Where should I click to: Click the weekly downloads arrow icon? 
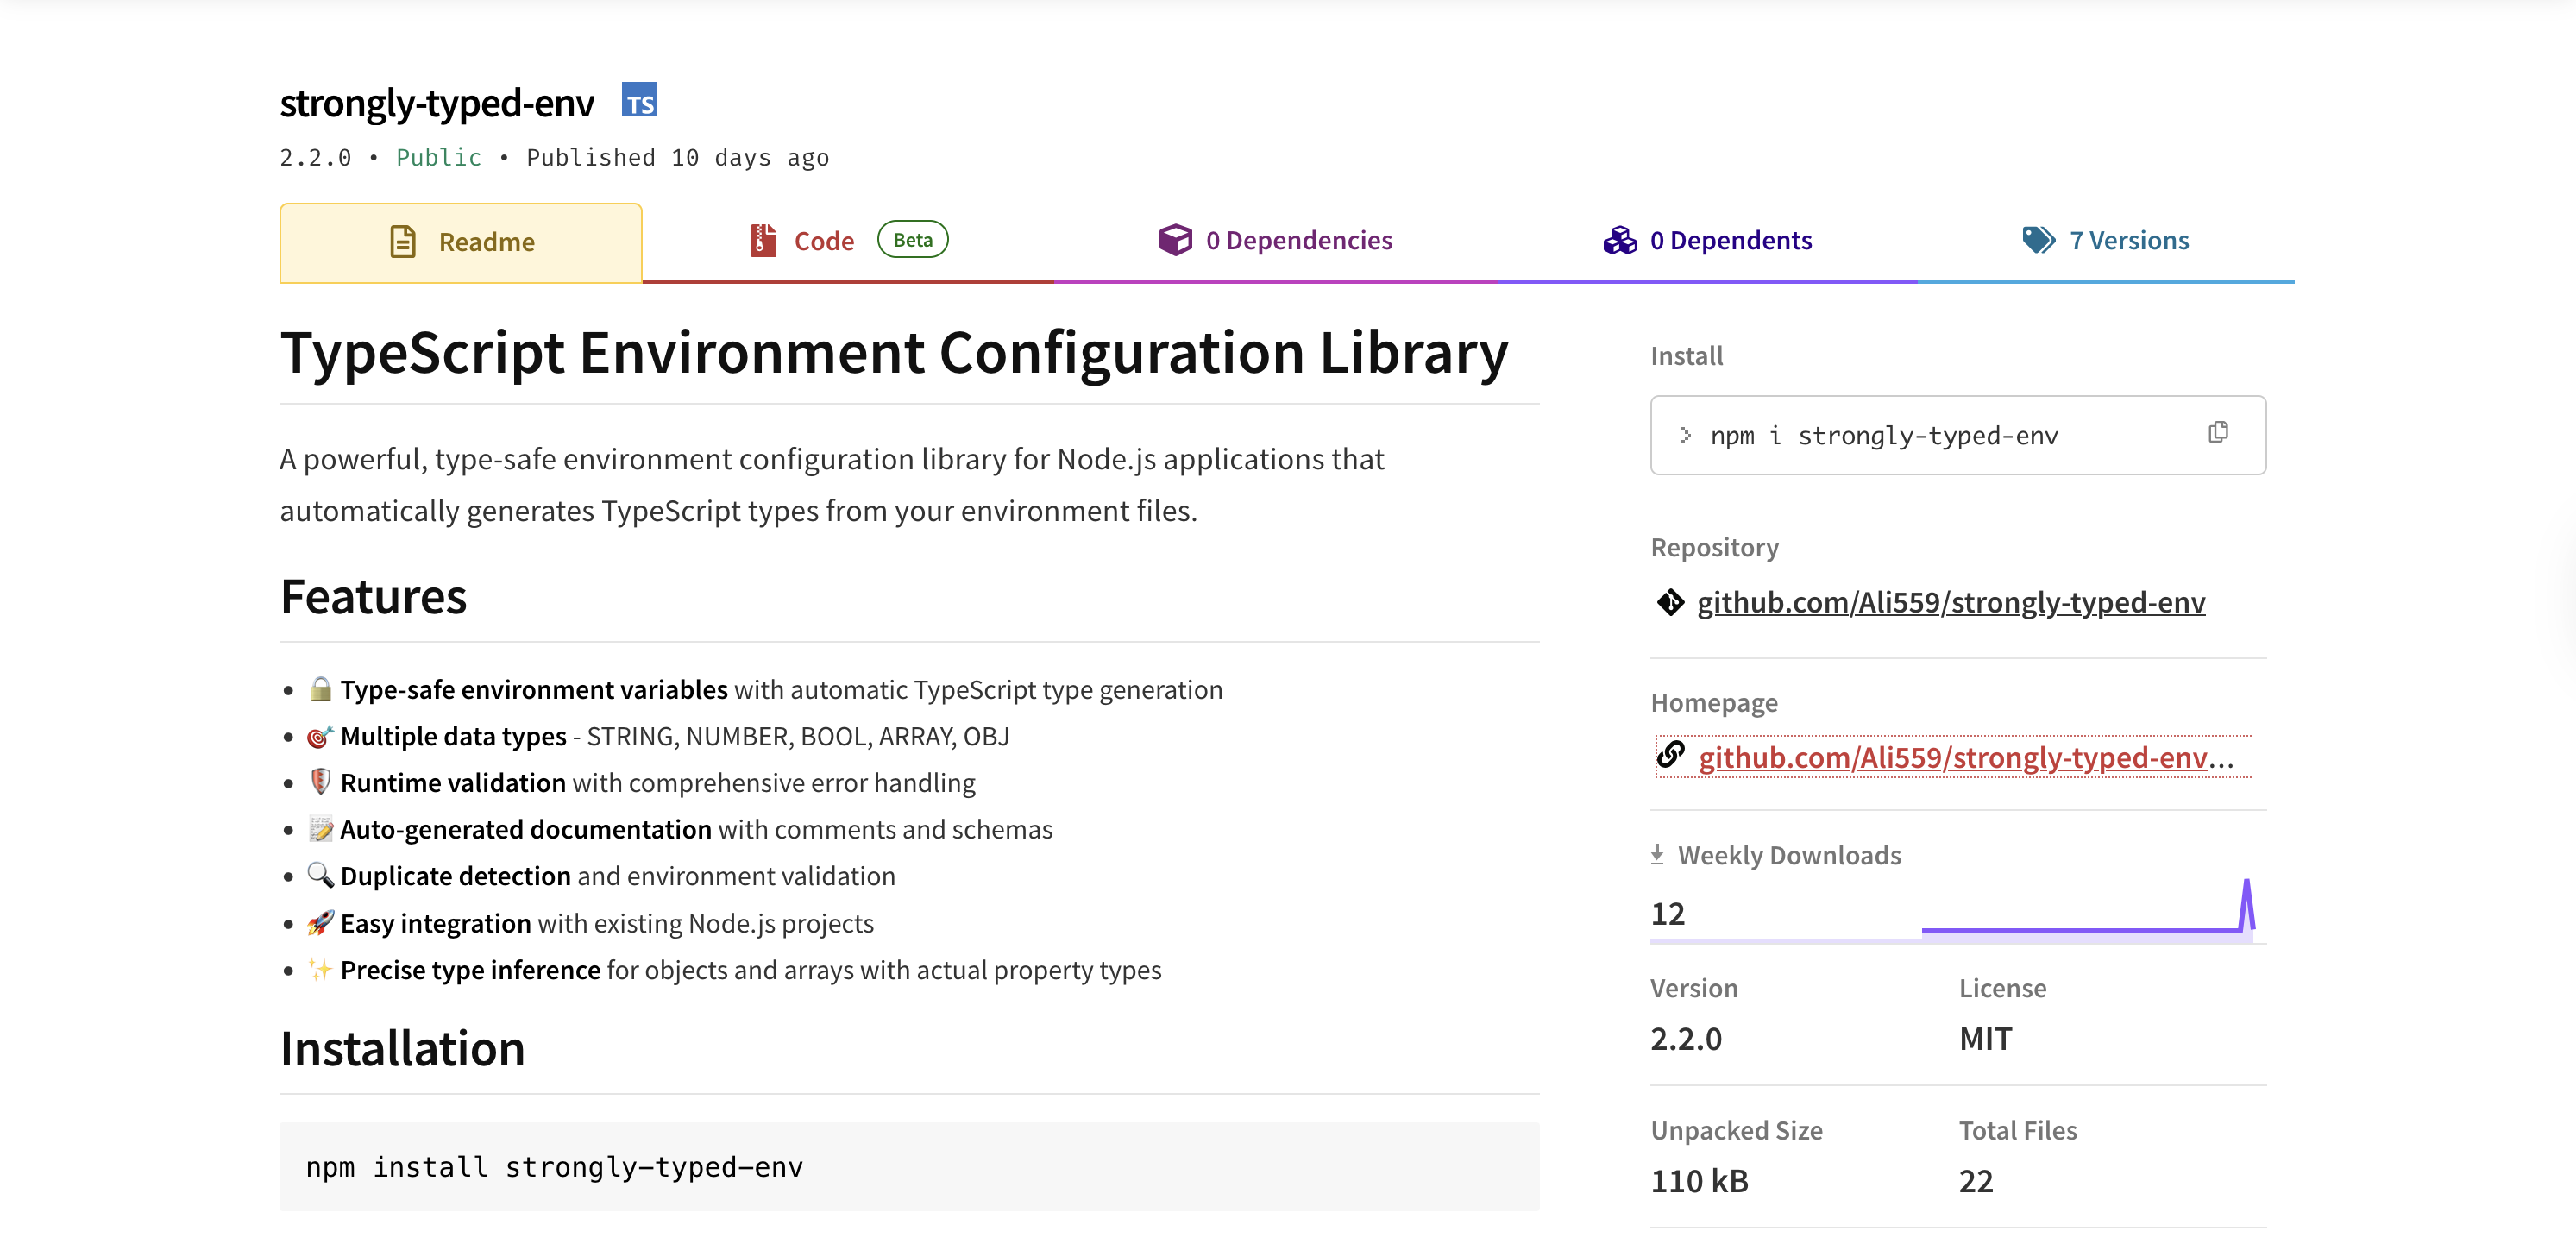pos(1657,854)
